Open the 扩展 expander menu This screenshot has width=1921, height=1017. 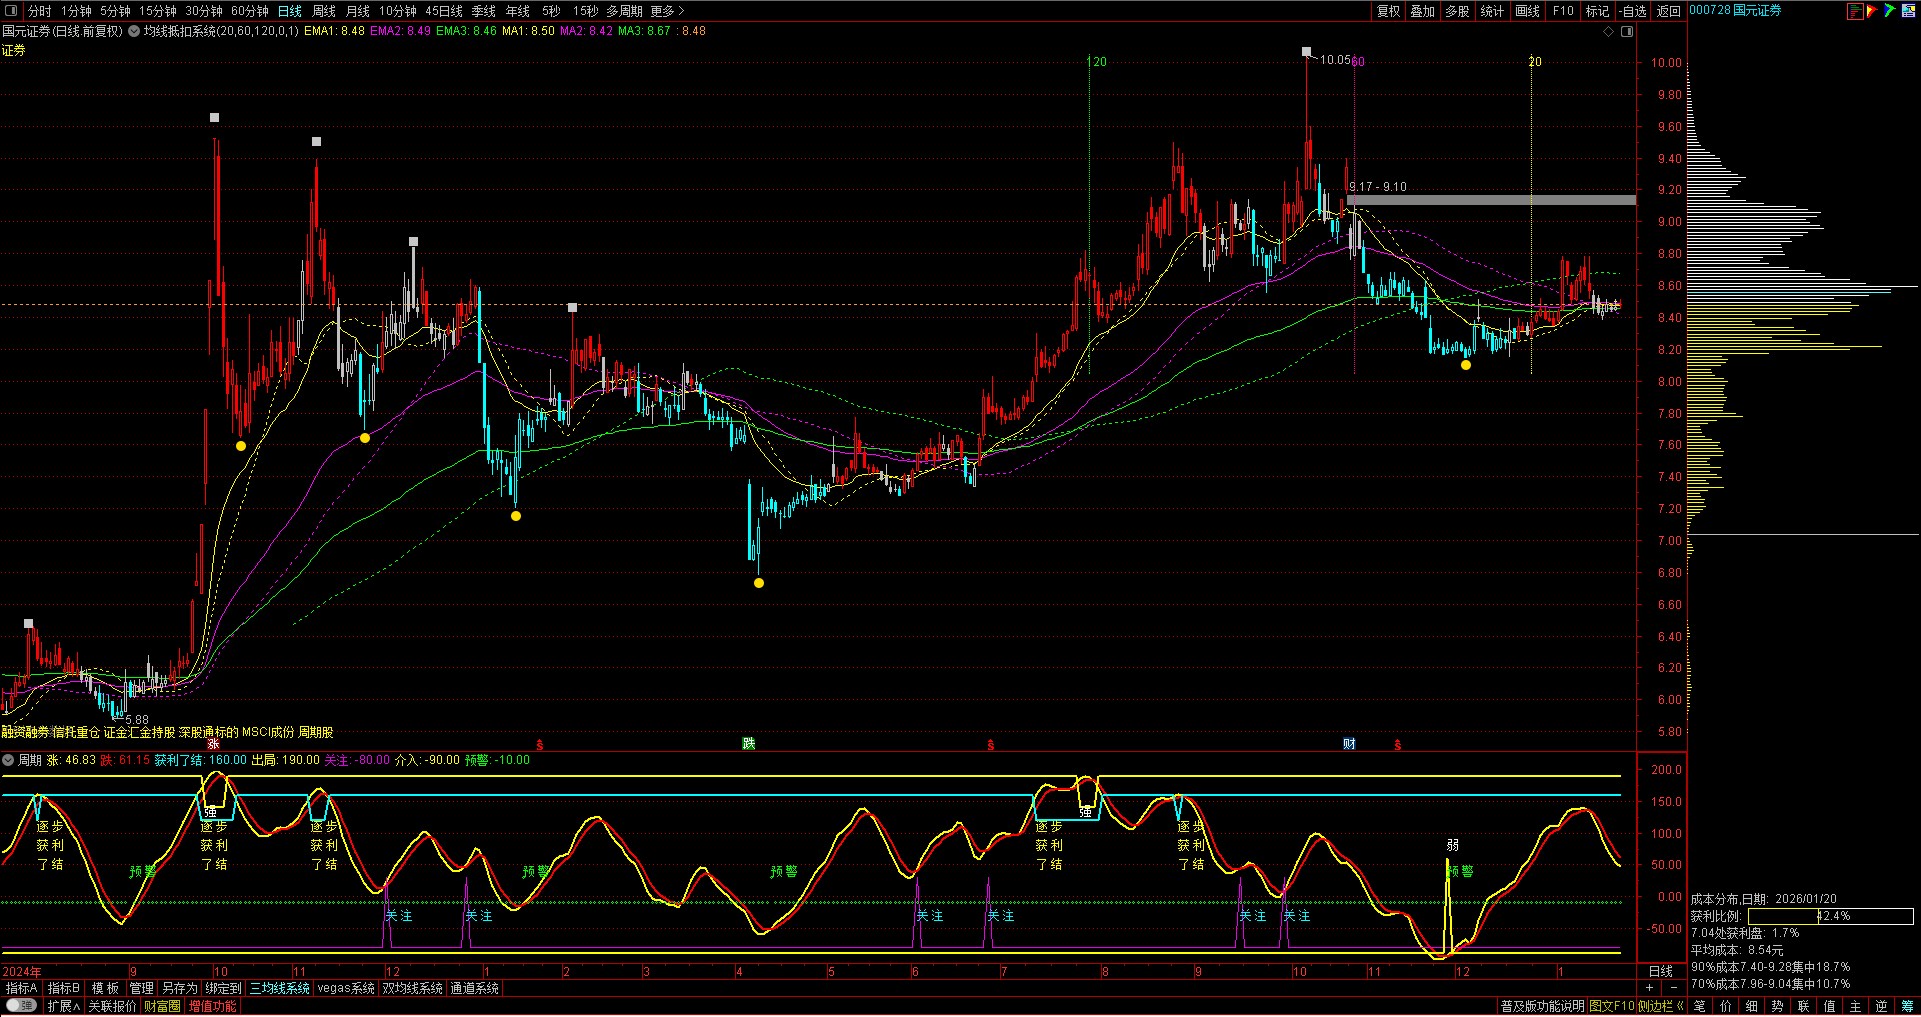click(x=63, y=1006)
